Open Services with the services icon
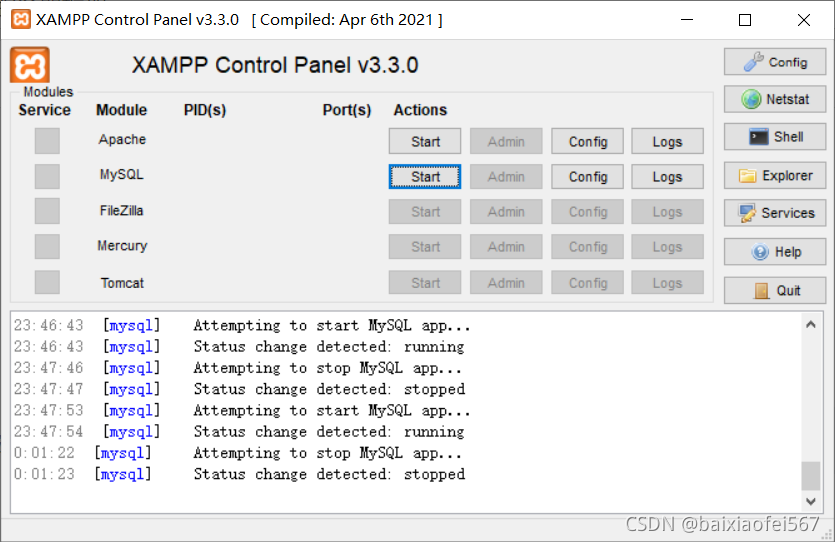The image size is (835, 542). (x=775, y=213)
